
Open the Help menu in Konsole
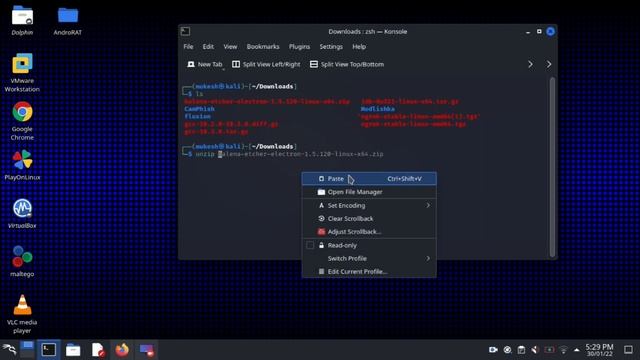point(359,47)
